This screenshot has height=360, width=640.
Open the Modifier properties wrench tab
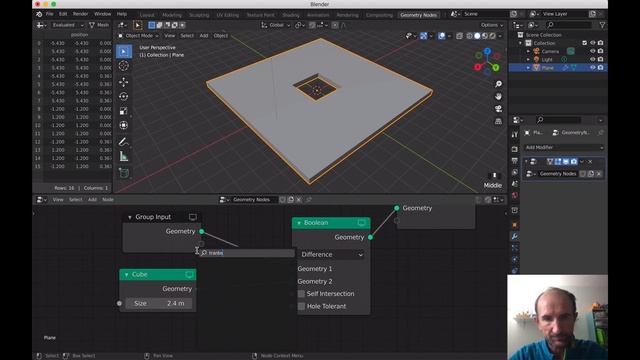pos(515,236)
